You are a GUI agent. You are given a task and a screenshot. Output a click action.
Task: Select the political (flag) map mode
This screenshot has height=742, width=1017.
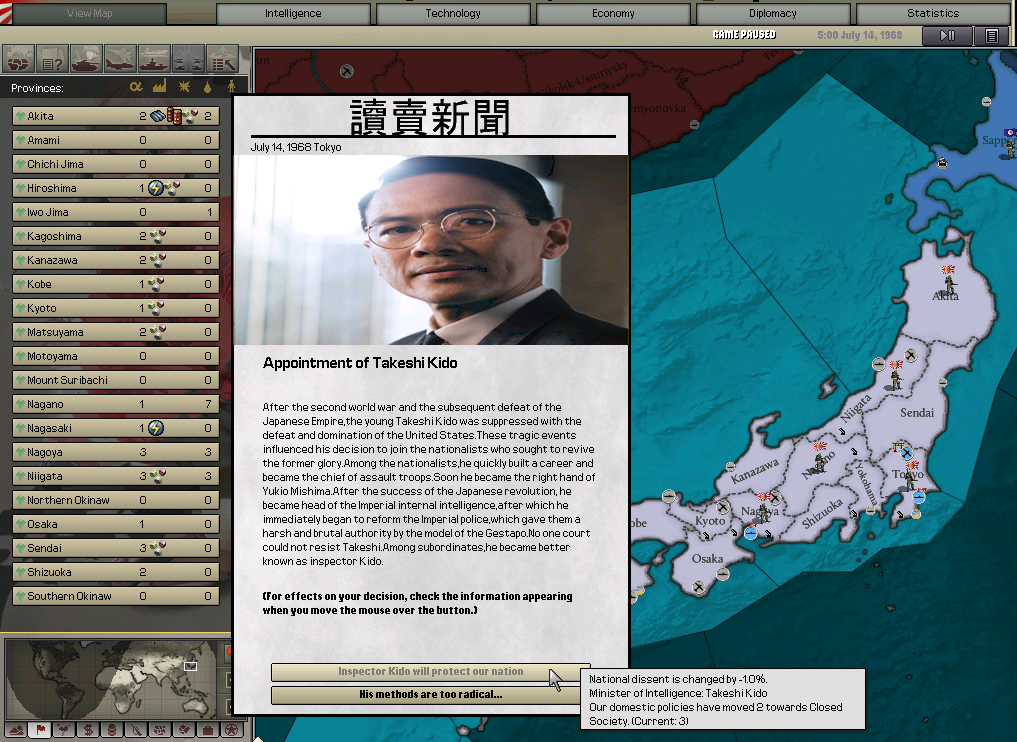(40, 730)
